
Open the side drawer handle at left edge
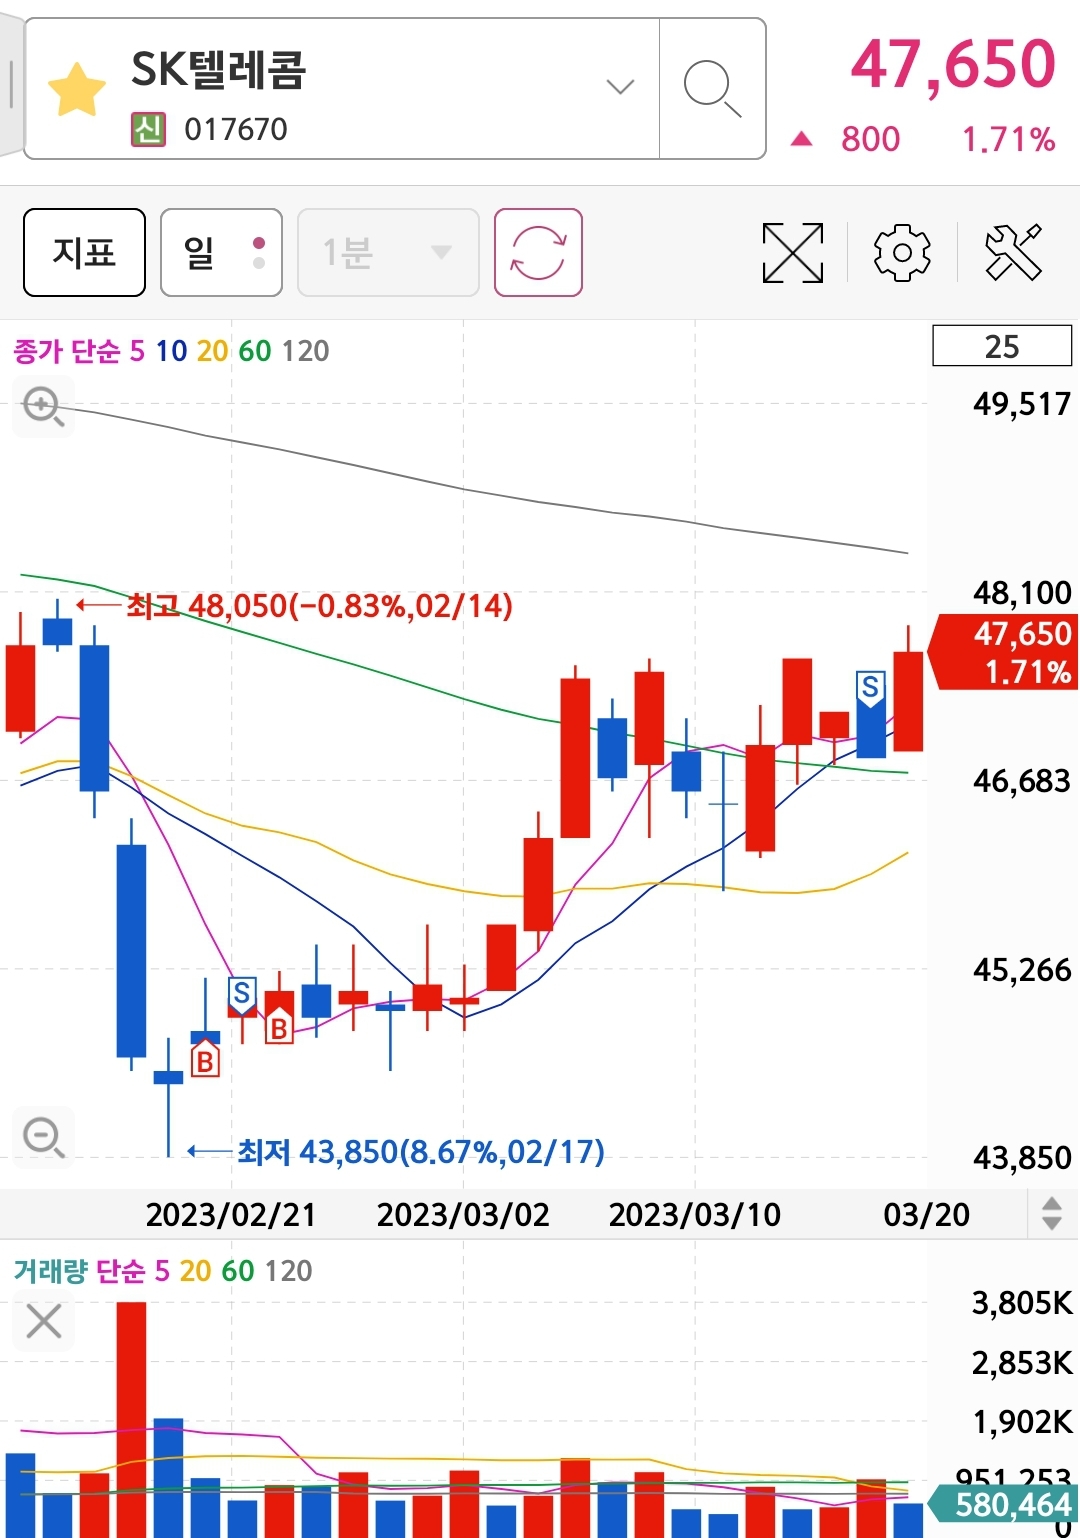(11, 85)
